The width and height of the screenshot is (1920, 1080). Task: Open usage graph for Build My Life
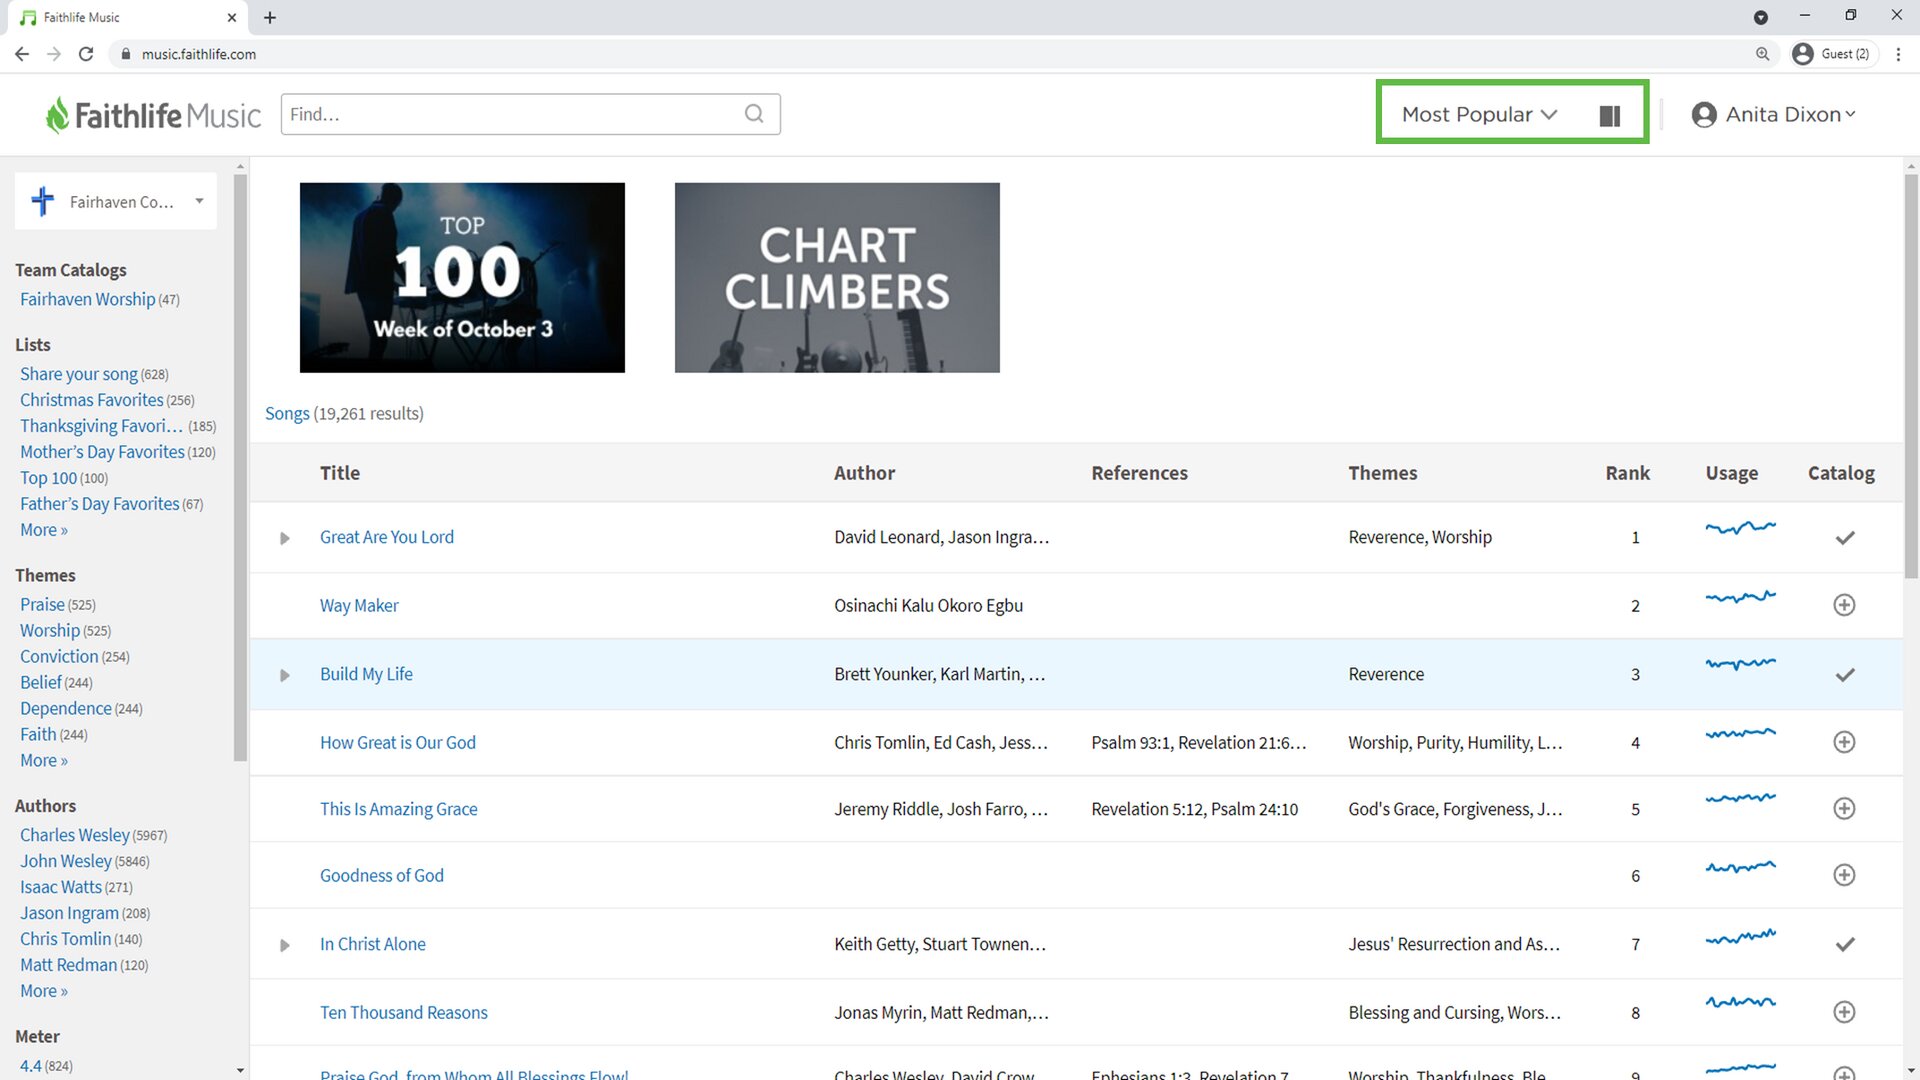1740,663
